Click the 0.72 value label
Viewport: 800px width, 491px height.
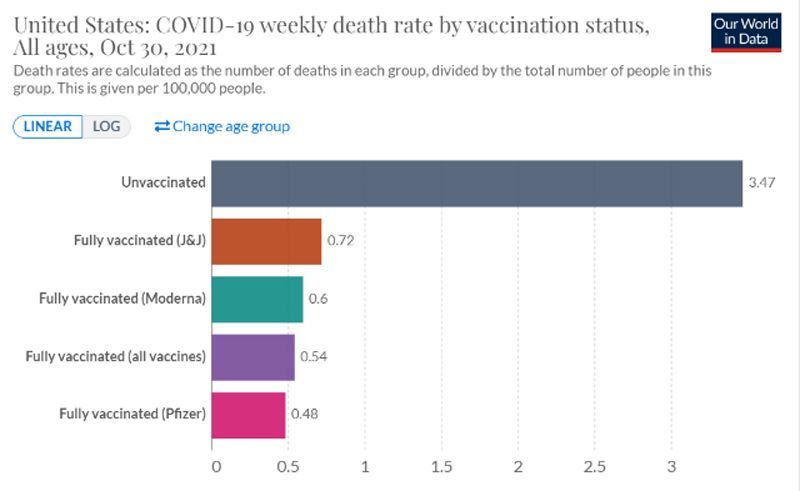(x=340, y=241)
